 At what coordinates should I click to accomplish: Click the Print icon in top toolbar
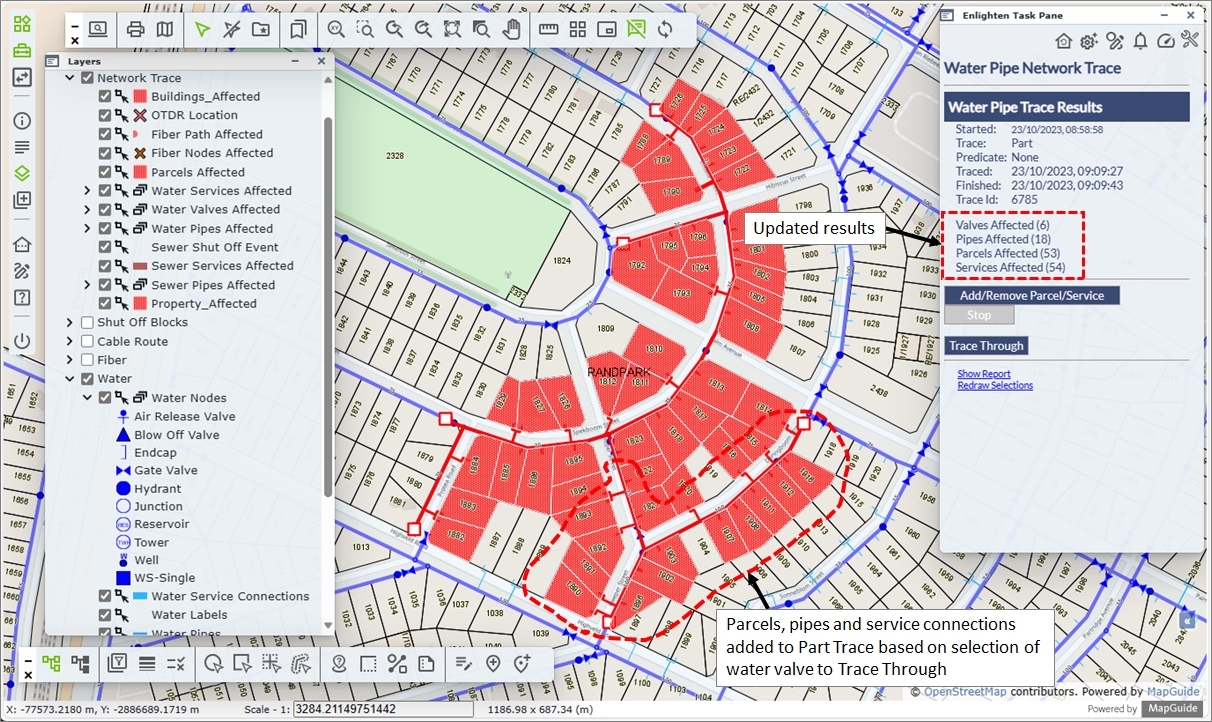(136, 29)
